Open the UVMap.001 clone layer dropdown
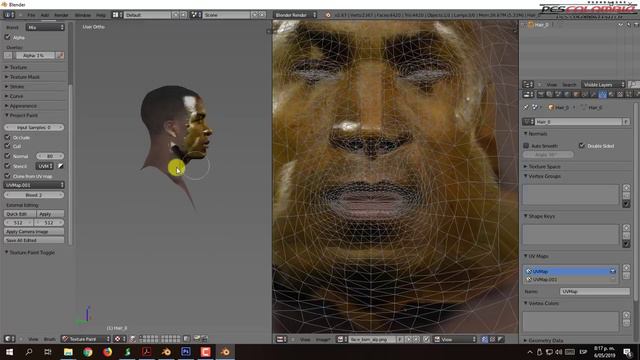Screen dimensions: 640x360 (x=34, y=185)
